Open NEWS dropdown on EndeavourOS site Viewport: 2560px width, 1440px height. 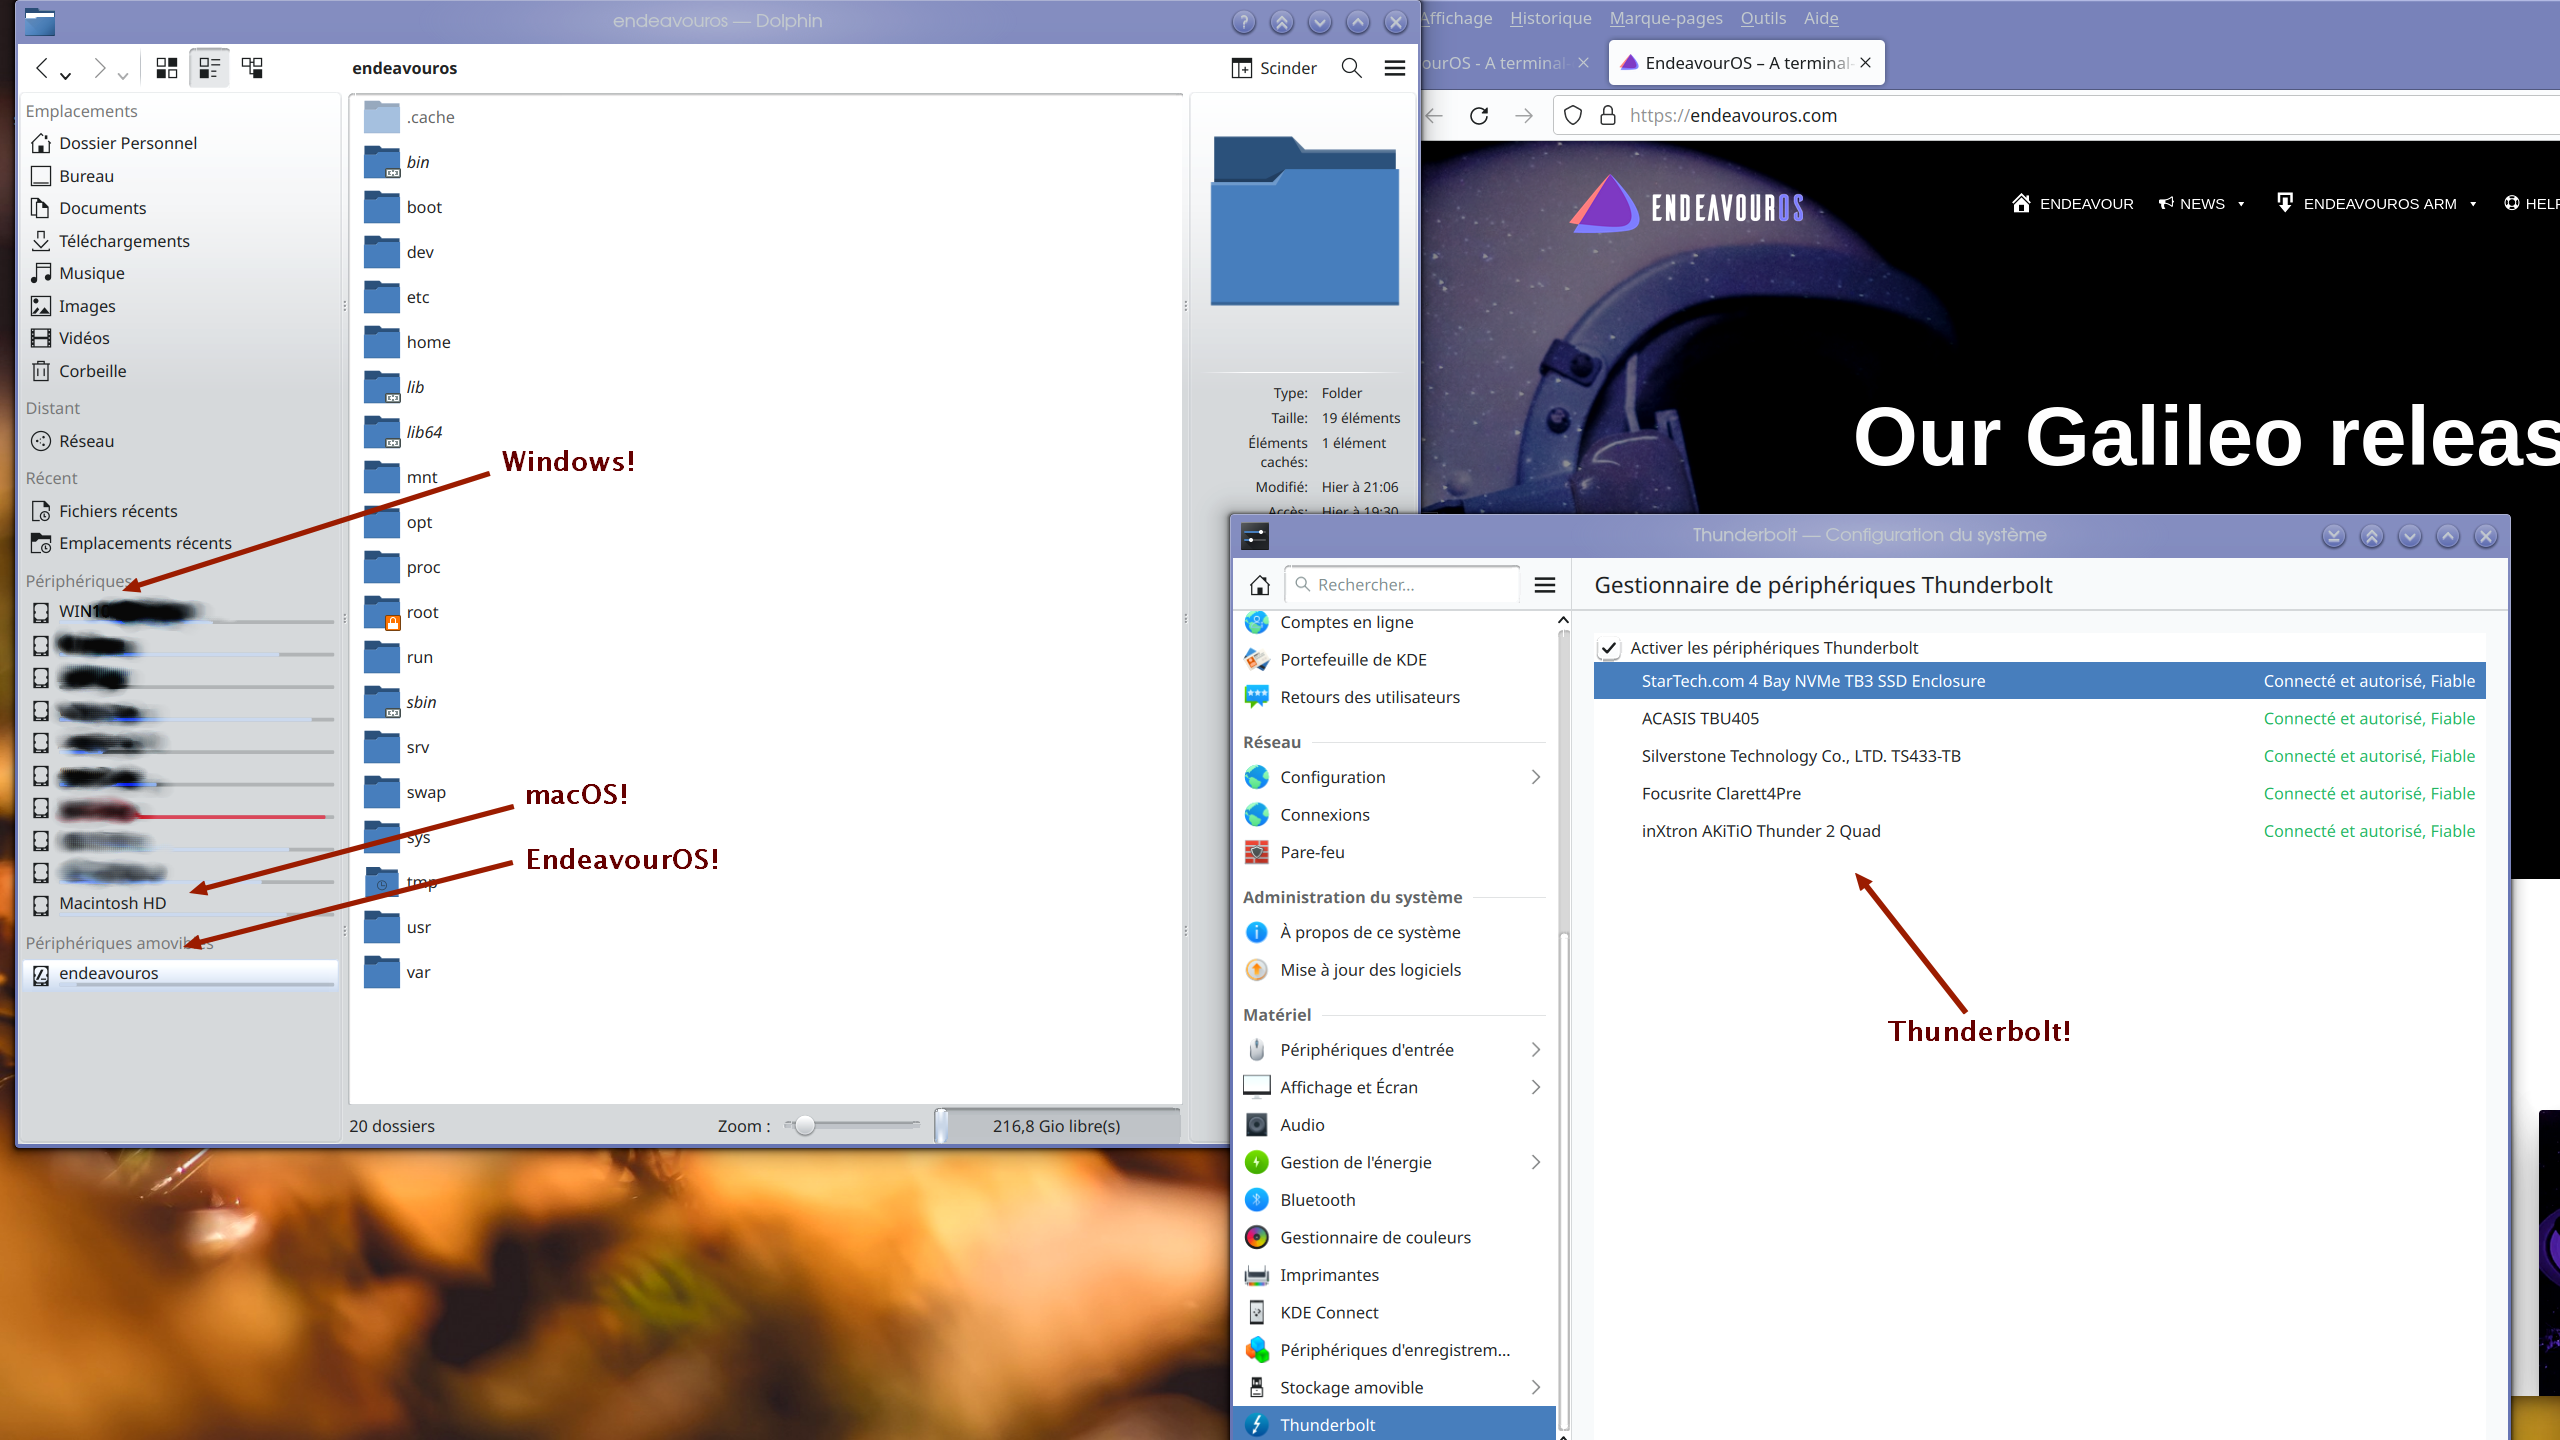click(2202, 204)
